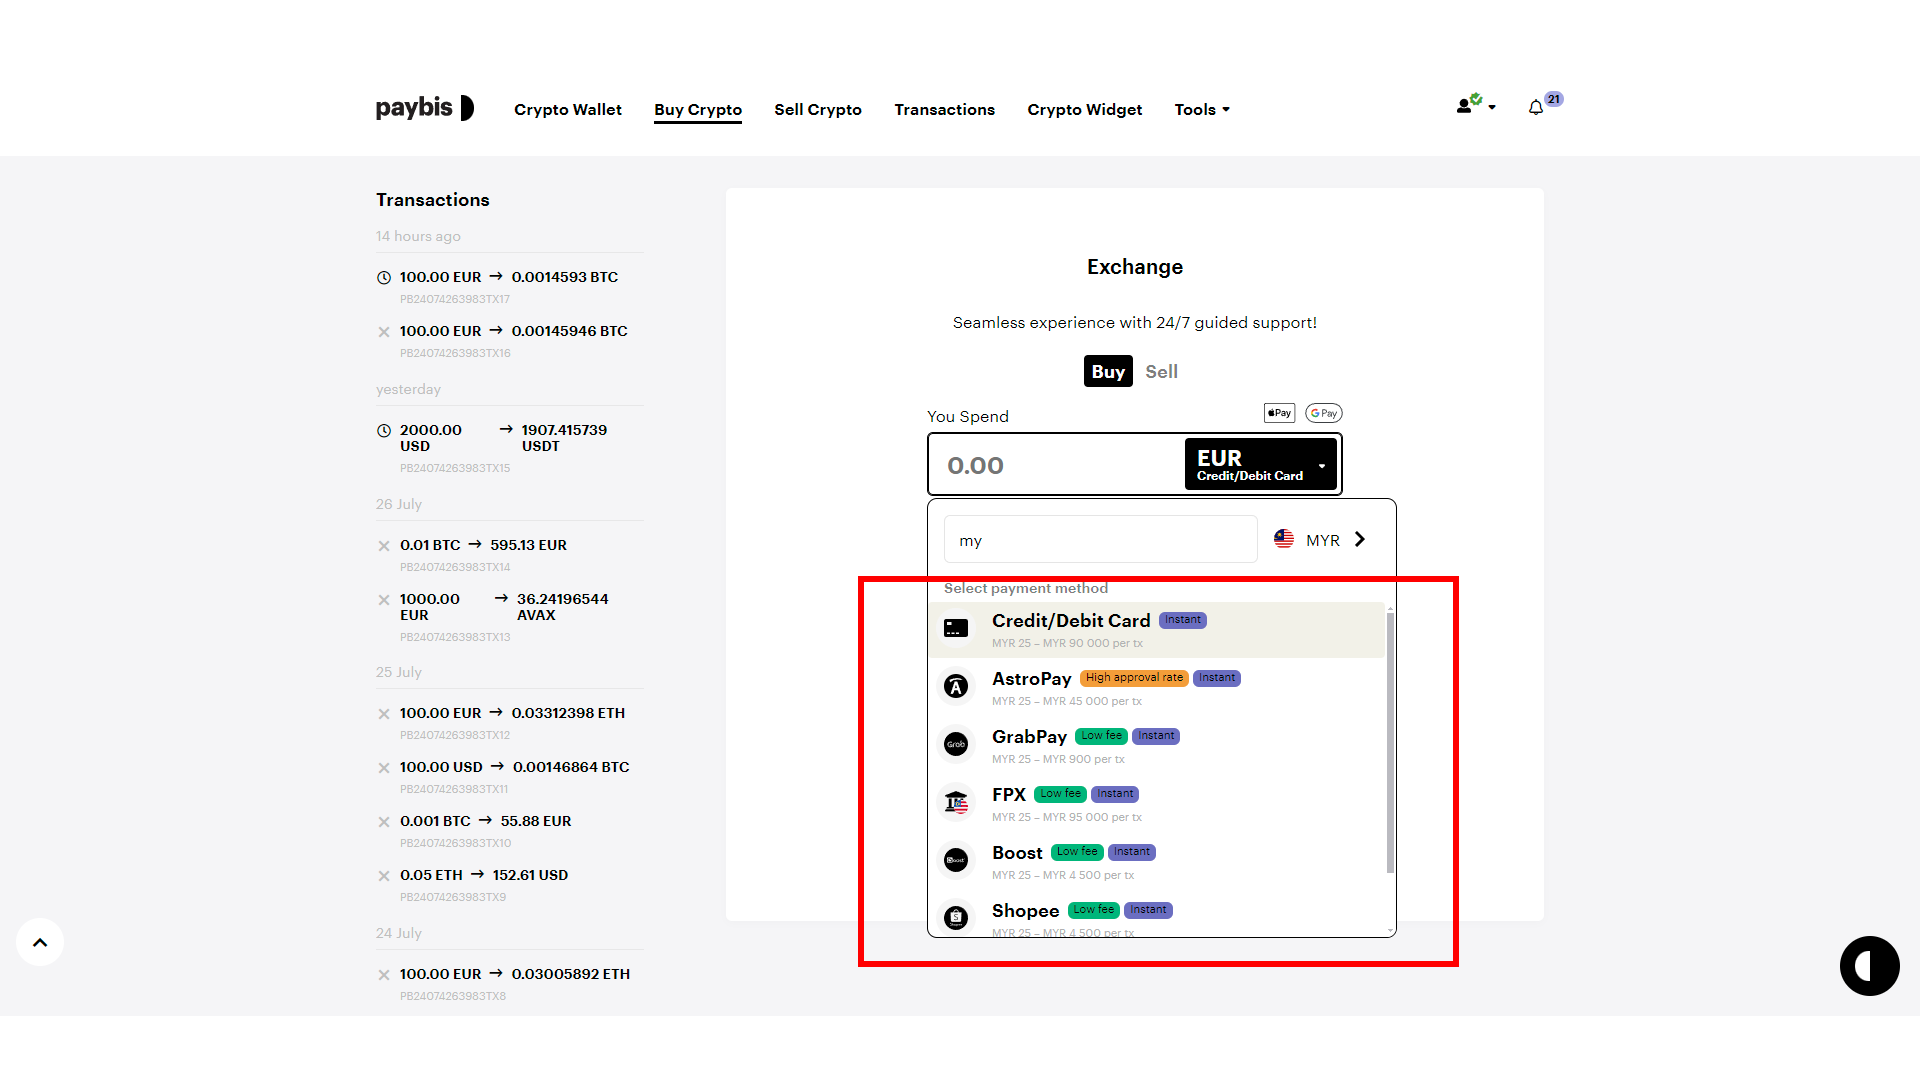Image resolution: width=1920 pixels, height=1080 pixels.
Task: Open the EUR Credit/Debit Card currency dropdown
Action: click(x=1260, y=465)
